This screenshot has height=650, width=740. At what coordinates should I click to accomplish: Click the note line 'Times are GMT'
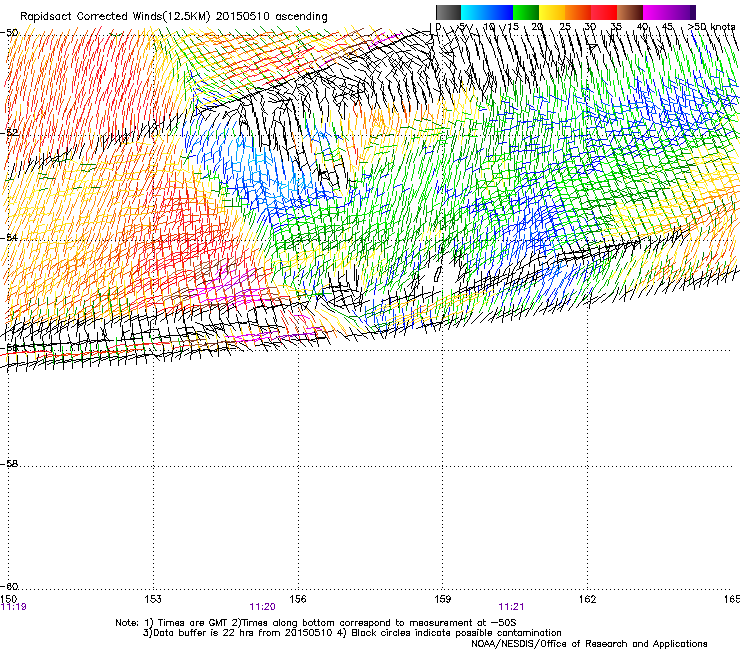(x=193, y=623)
